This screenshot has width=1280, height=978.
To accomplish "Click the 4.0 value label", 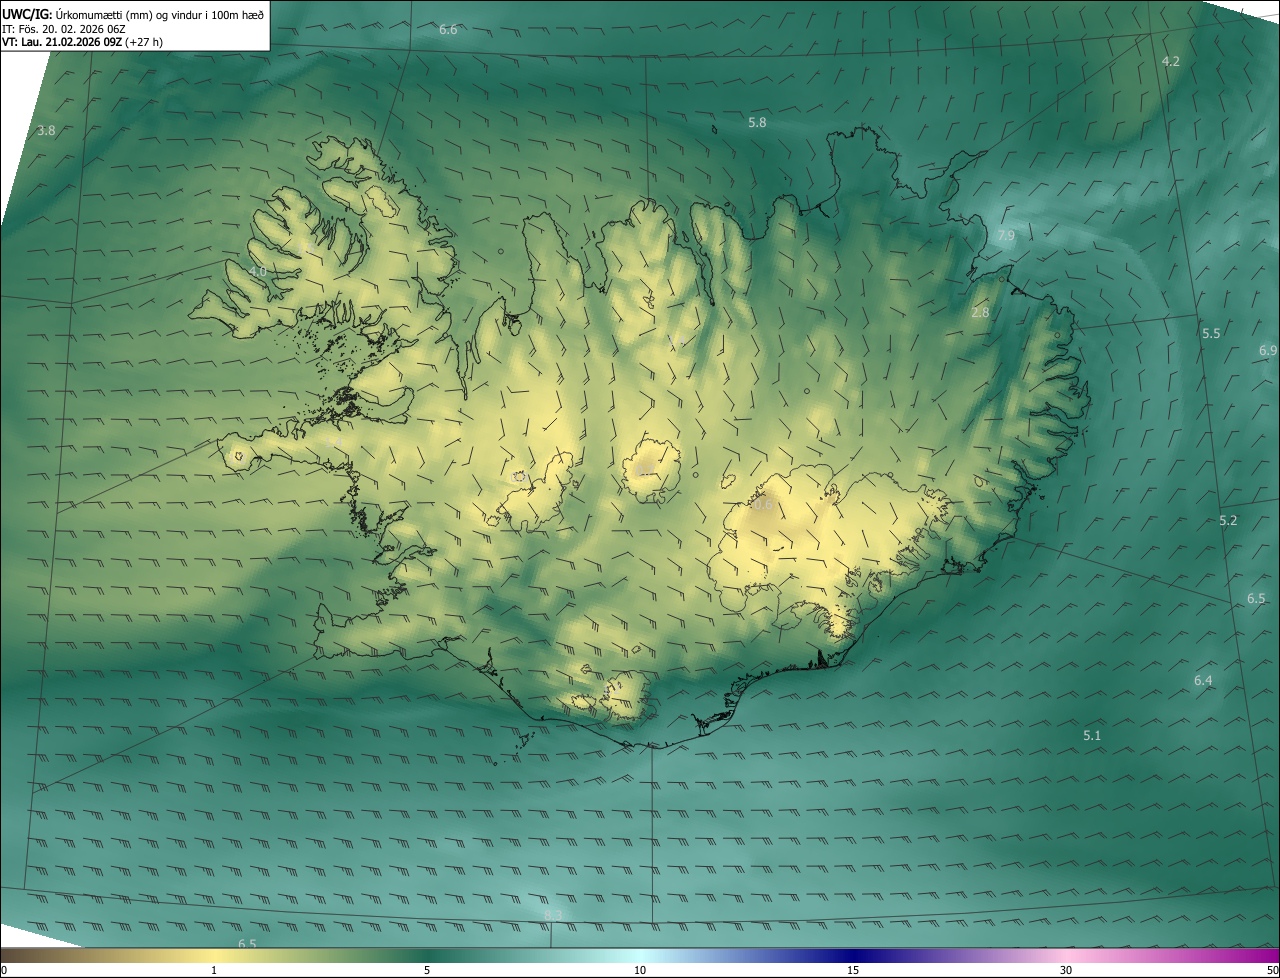I will click(258, 271).
